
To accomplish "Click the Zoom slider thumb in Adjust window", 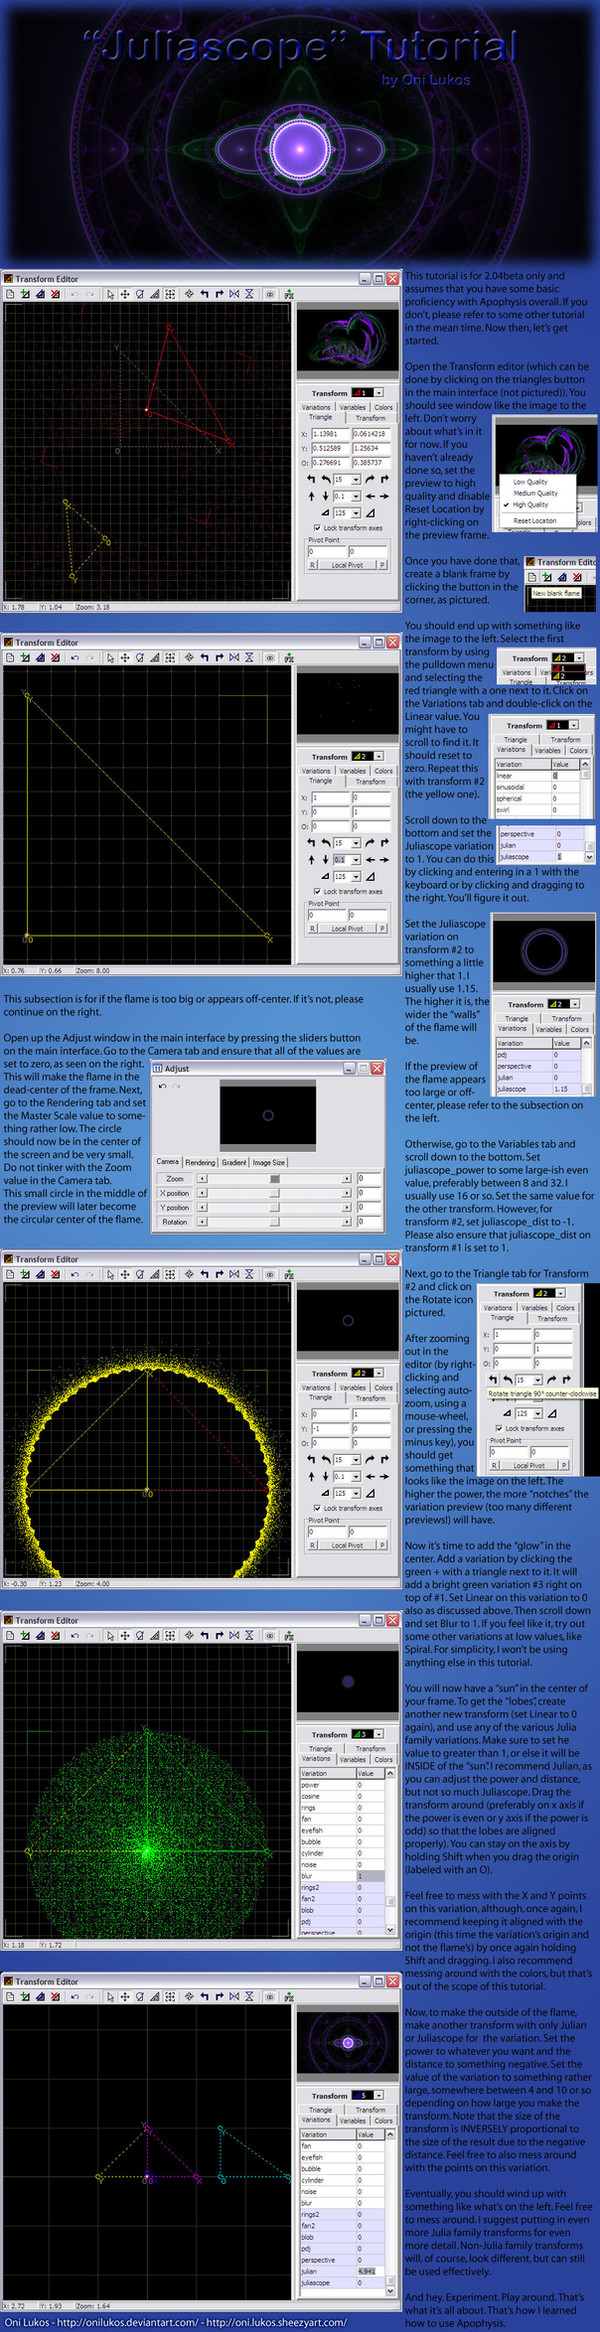I will 275,1179.
